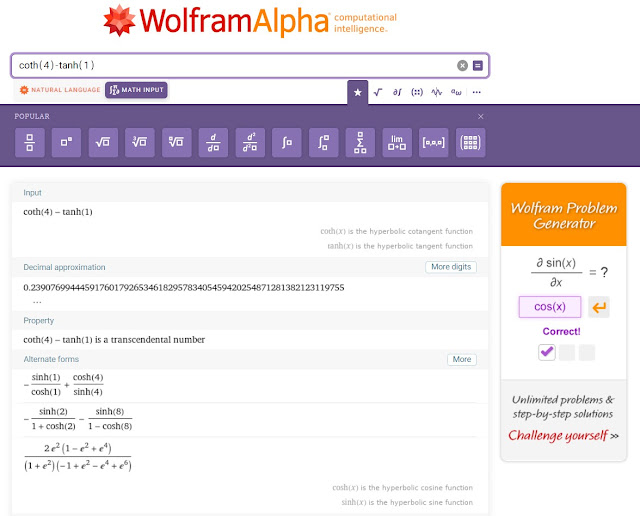Open the square root symbols tab
The width and height of the screenshot is (640, 516).
pos(378,92)
